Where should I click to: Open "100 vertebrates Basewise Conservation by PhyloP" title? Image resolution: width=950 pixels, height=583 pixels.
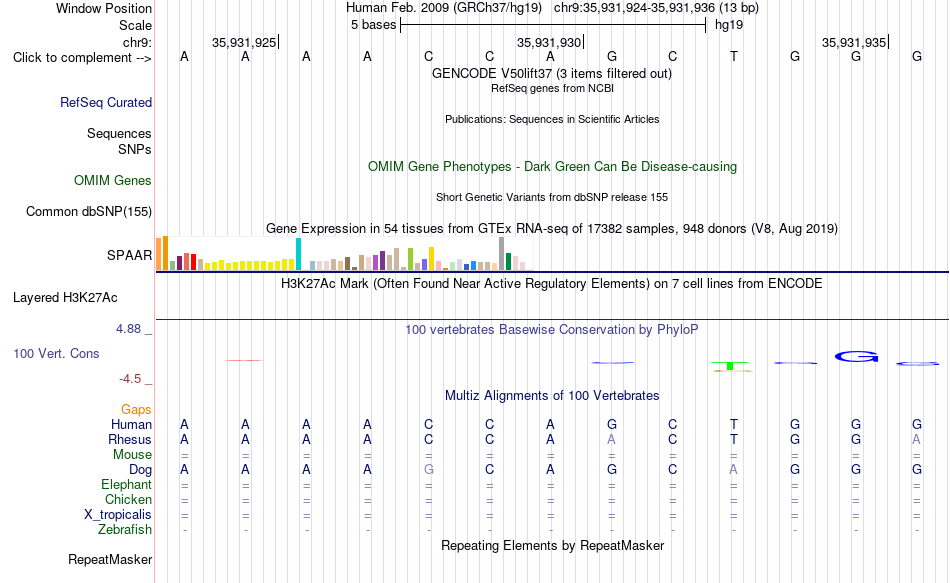[551, 330]
